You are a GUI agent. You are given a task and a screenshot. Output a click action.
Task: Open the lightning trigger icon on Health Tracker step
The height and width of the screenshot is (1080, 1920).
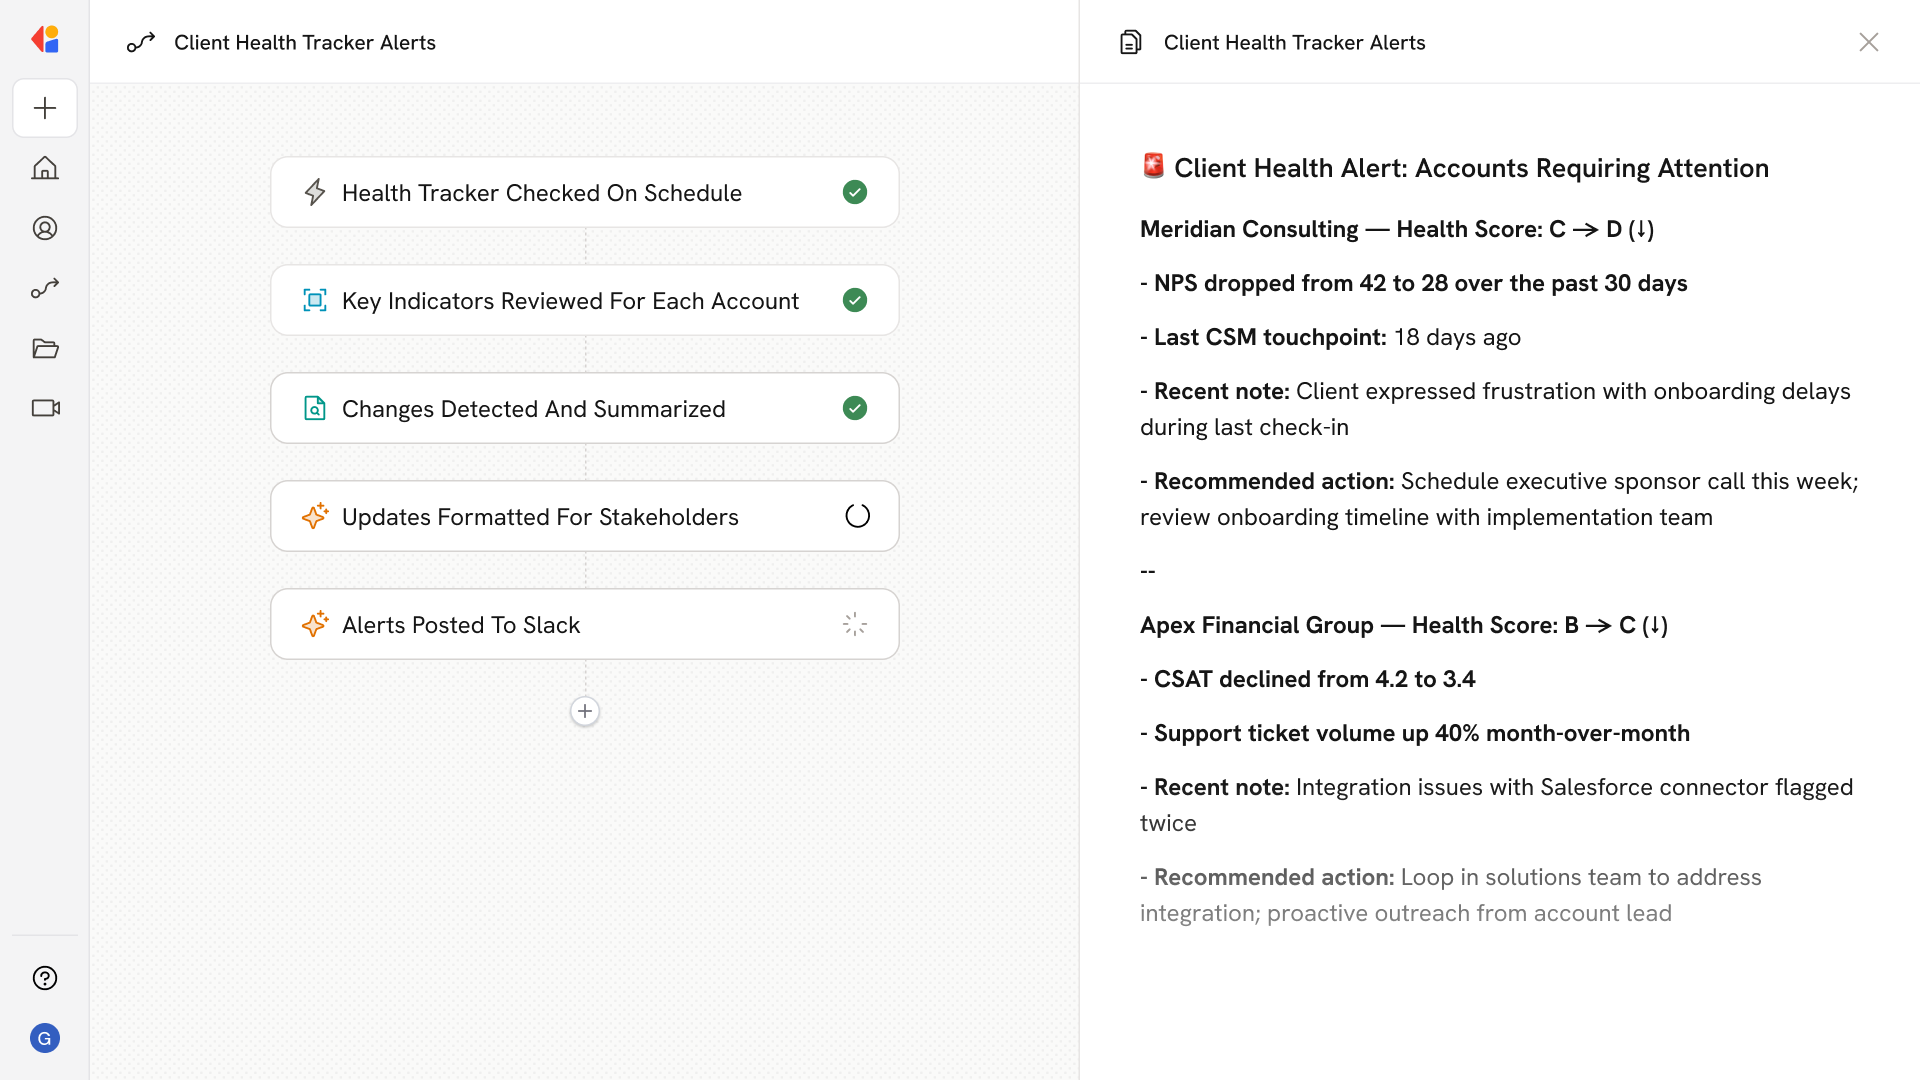click(x=315, y=192)
